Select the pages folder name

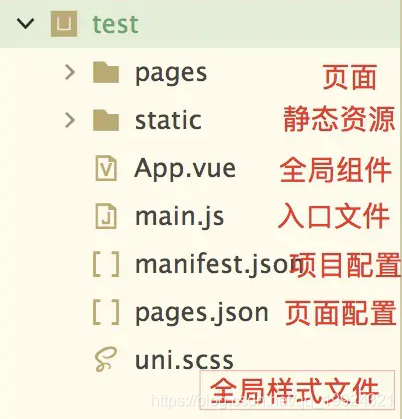(171, 74)
